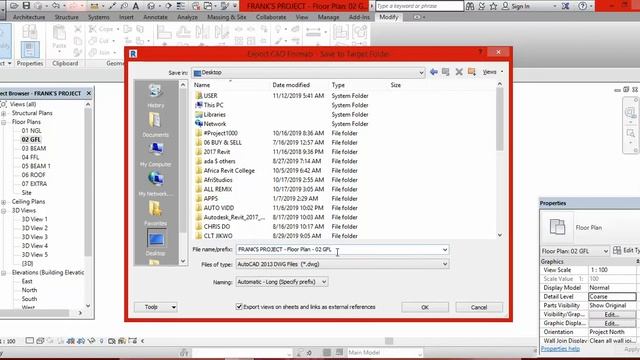640x360 pixels.
Task: Open My Network in places sidebar
Action: point(156,184)
